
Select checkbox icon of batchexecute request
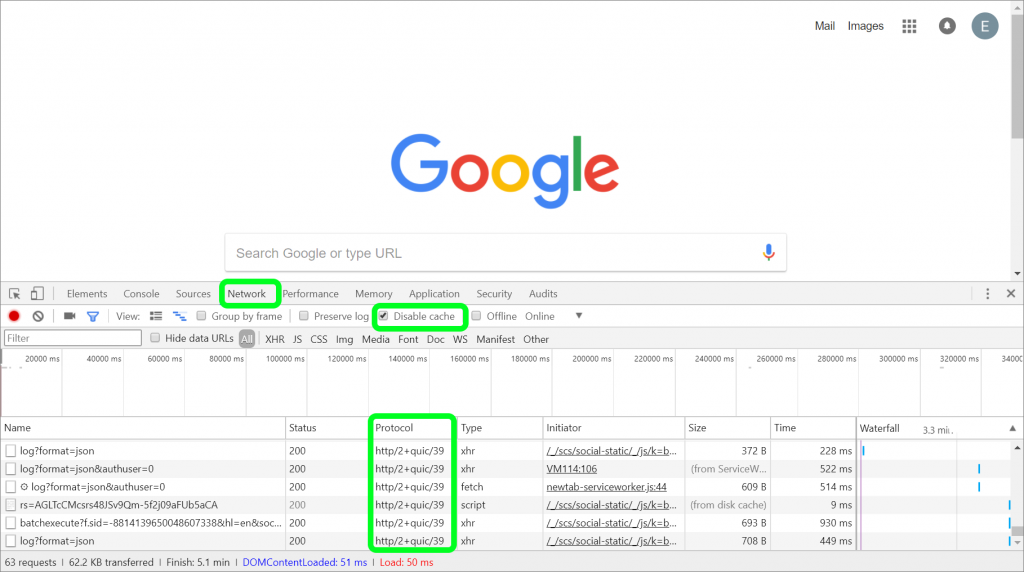[10, 523]
